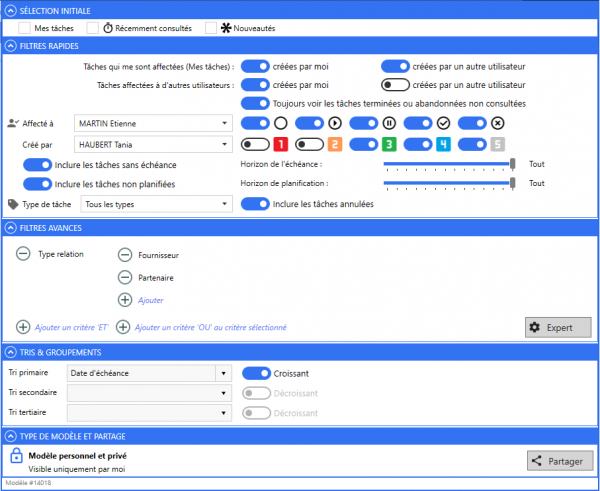Toggle 'Toujours voir les tâches terminées' switch

(x=255, y=103)
